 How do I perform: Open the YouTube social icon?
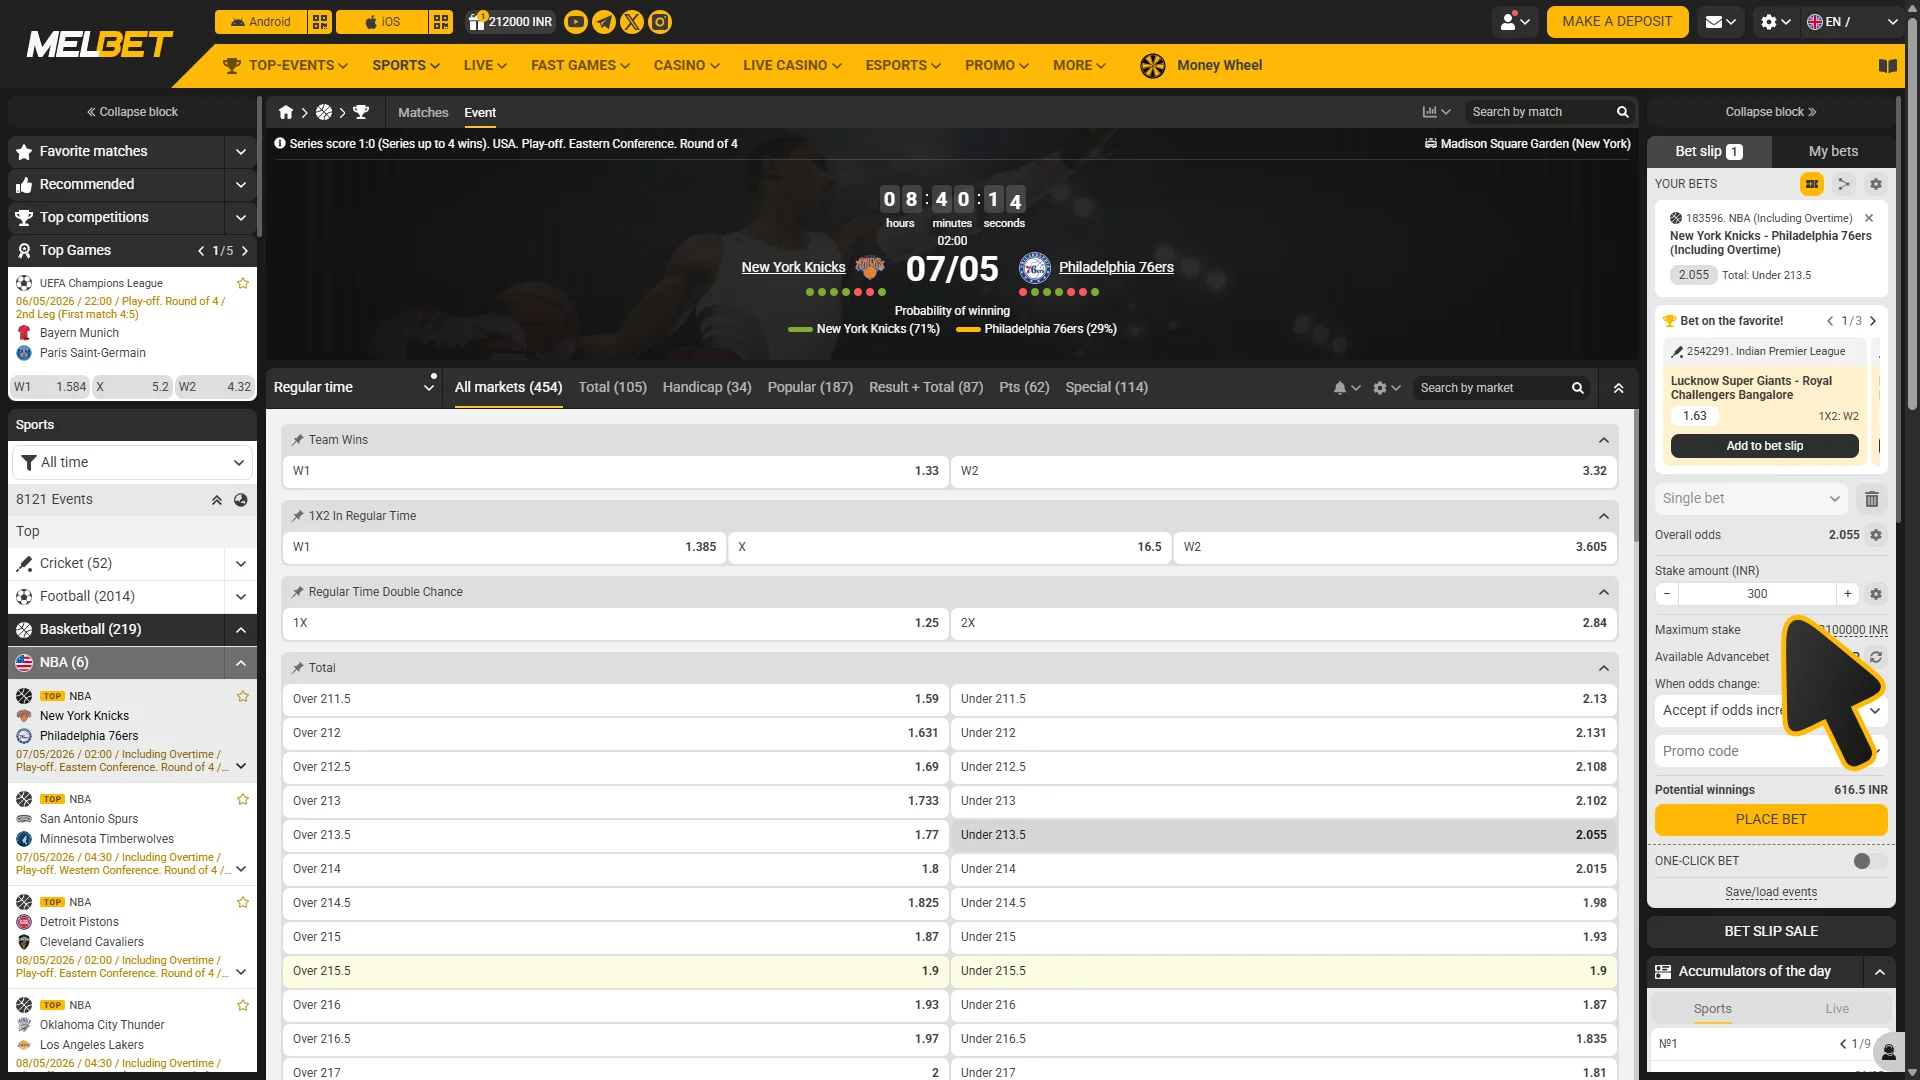576,22
